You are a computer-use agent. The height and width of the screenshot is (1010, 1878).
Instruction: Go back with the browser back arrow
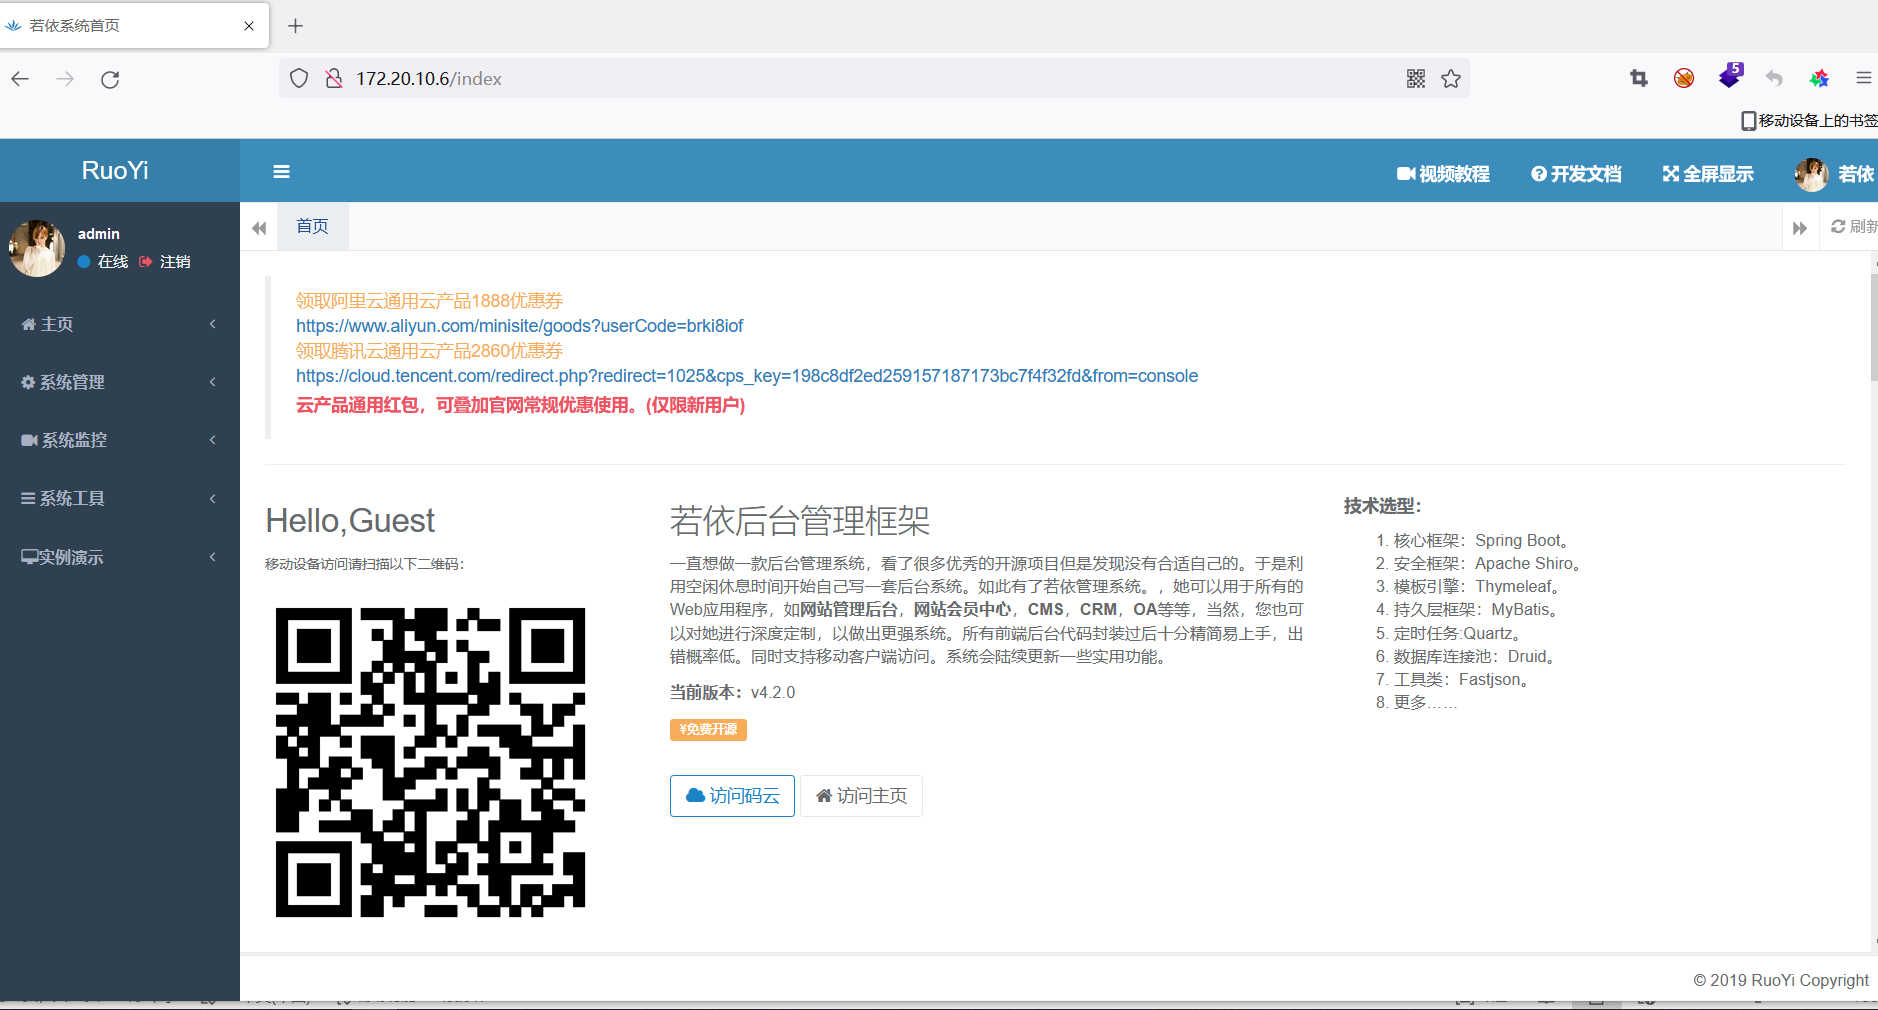[20, 79]
